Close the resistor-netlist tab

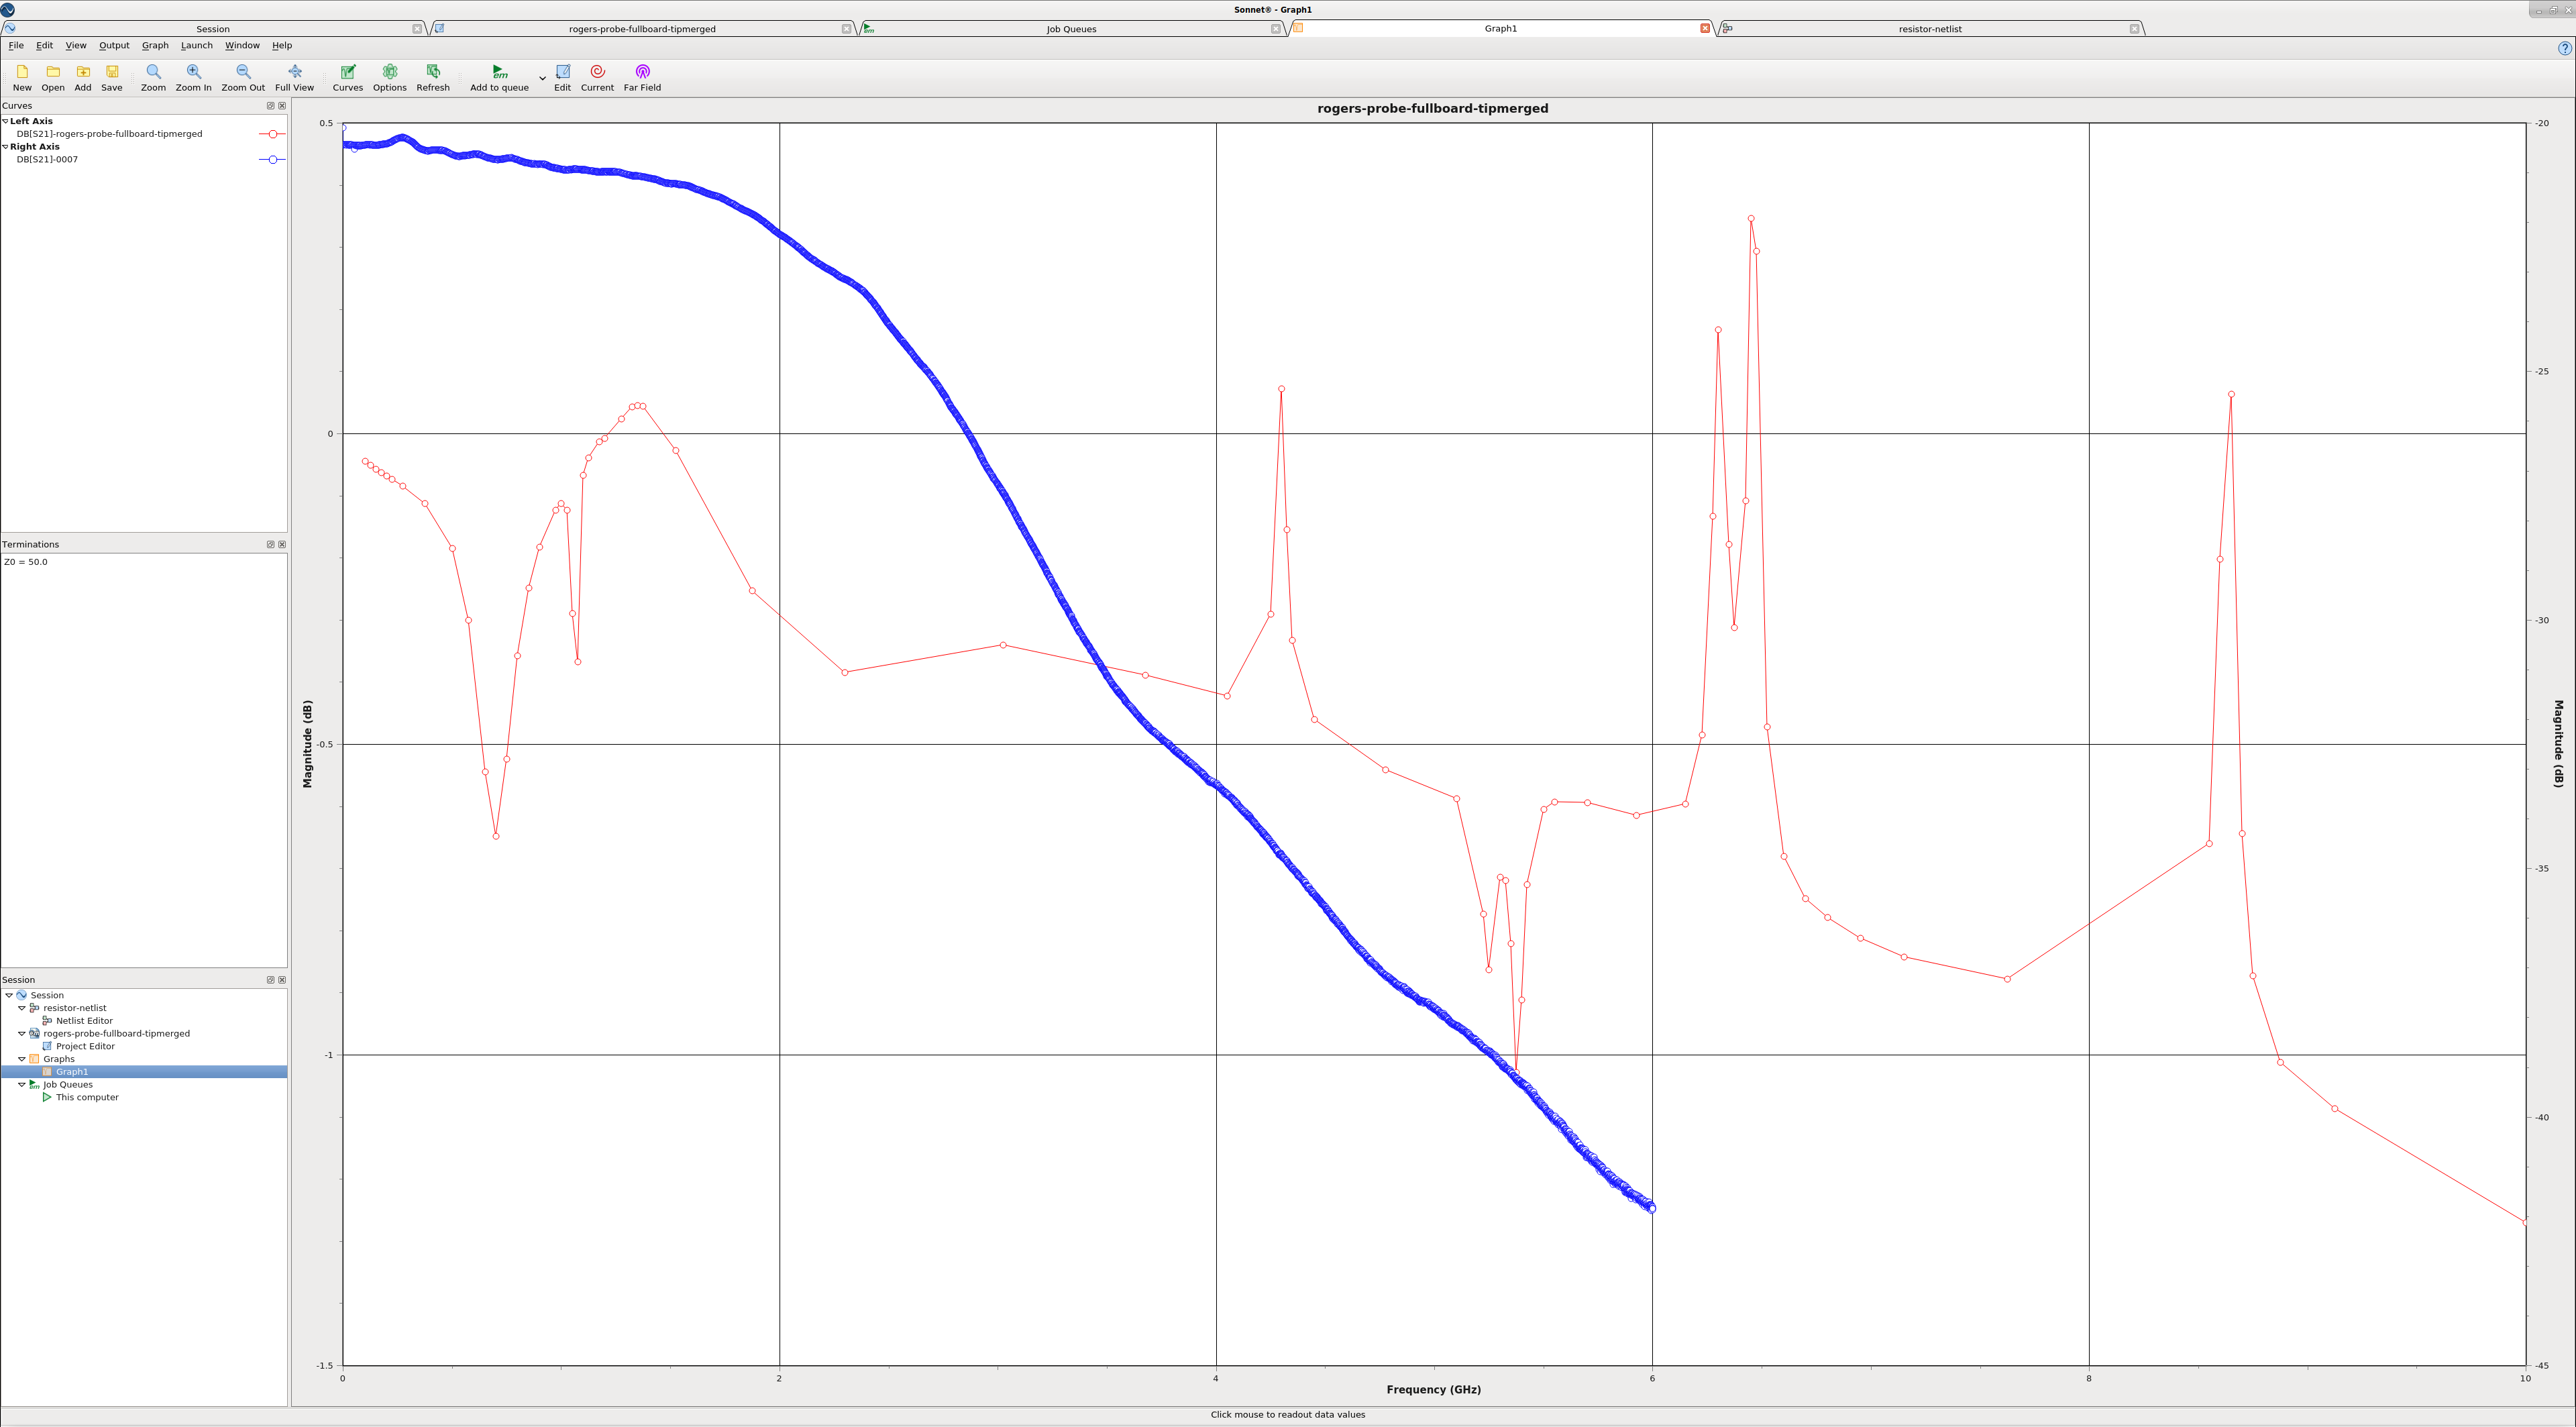[x=2134, y=29]
